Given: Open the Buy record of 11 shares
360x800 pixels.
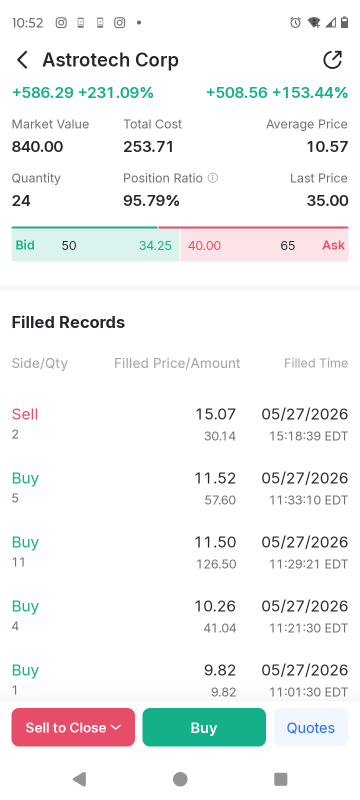Looking at the screenshot, I should [180, 552].
